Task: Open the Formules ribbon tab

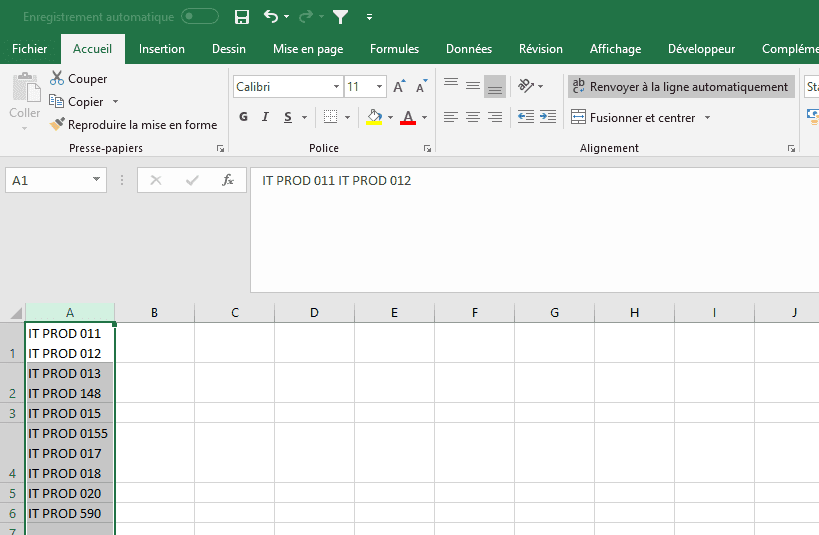Action: point(394,49)
